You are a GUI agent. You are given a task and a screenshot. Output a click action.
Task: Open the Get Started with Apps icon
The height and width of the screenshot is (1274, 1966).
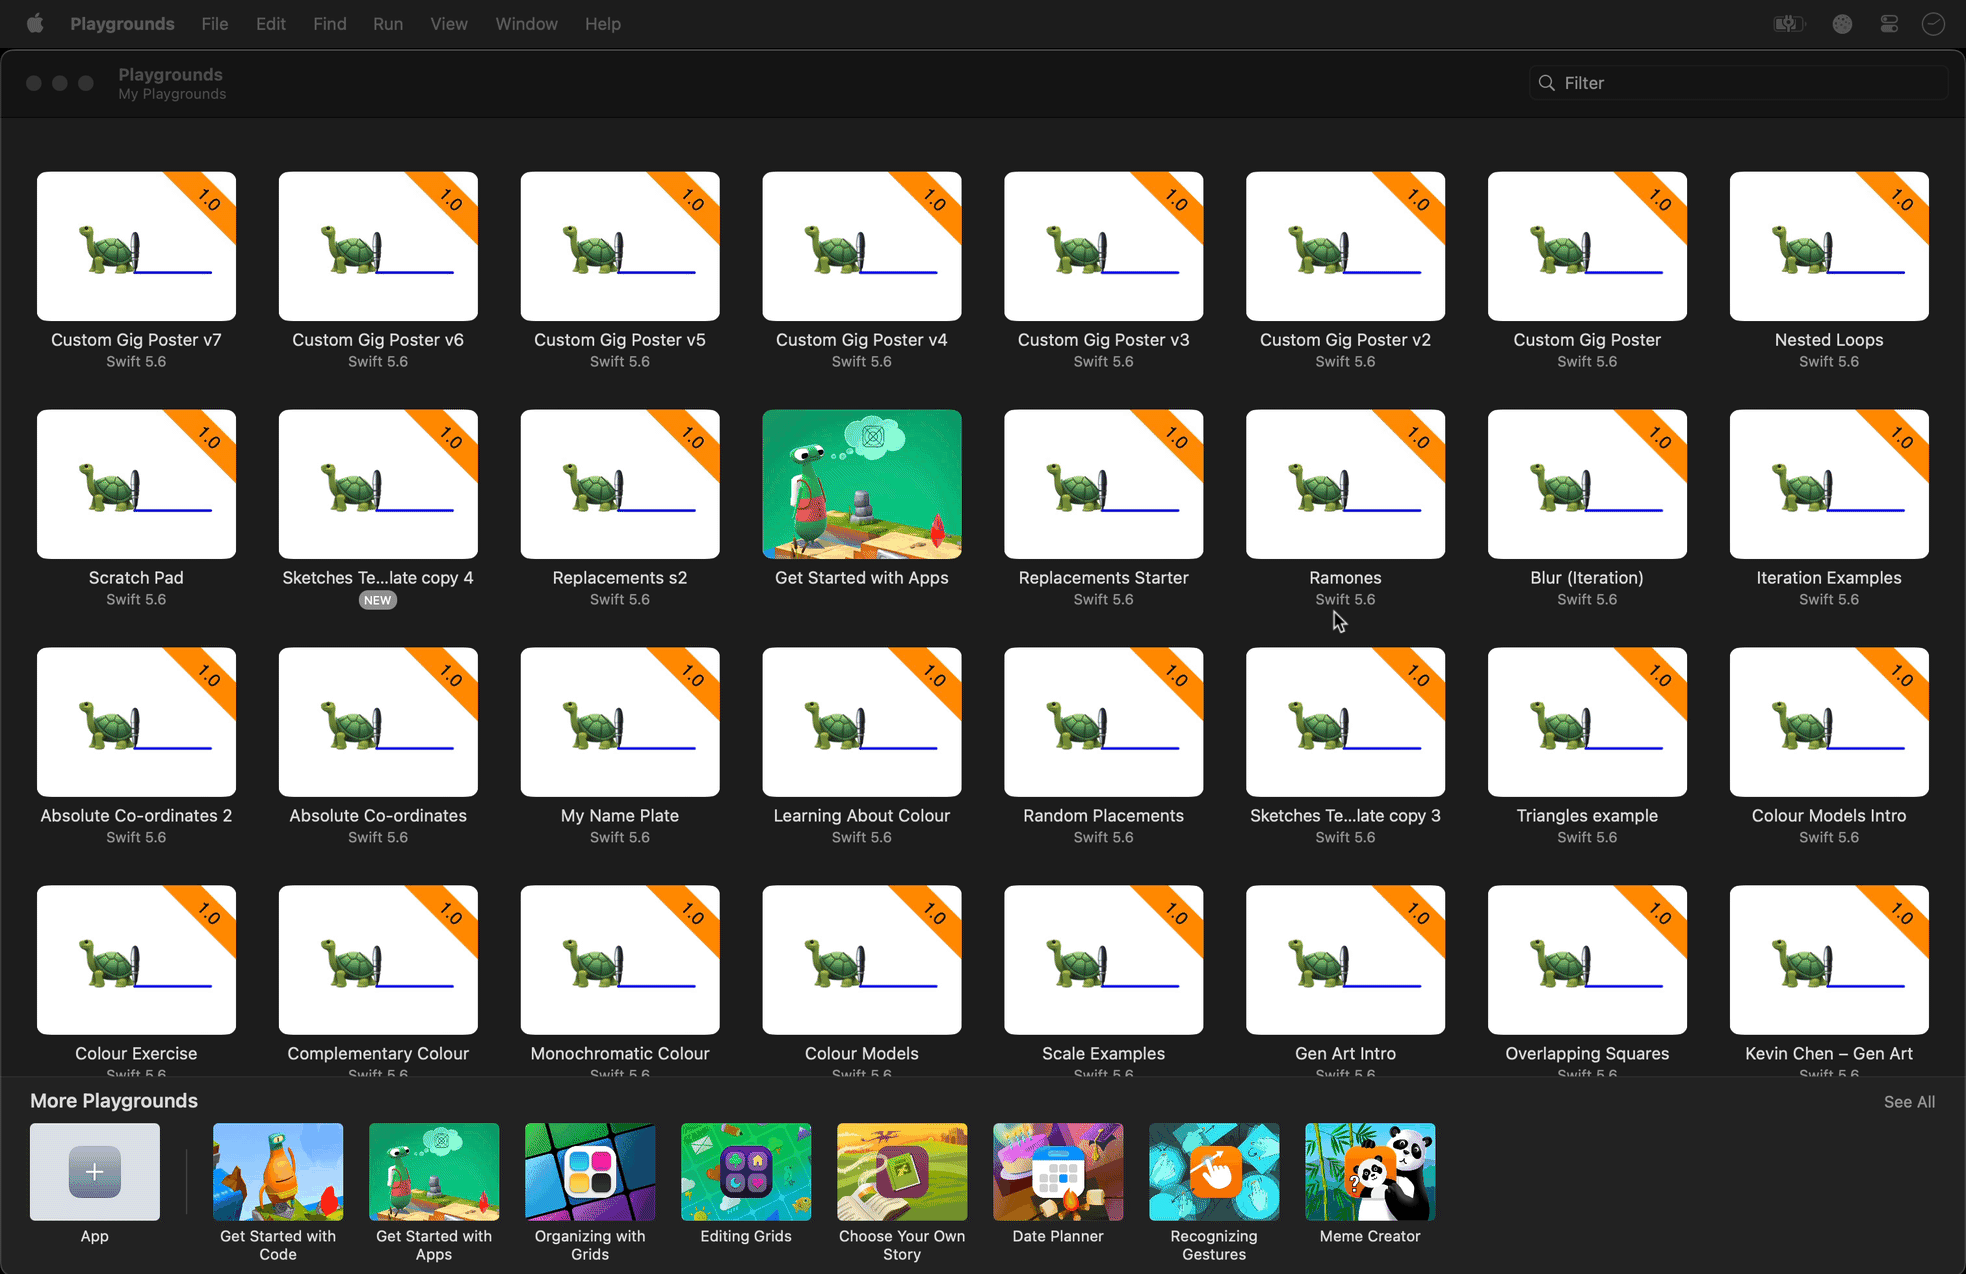(x=433, y=1172)
